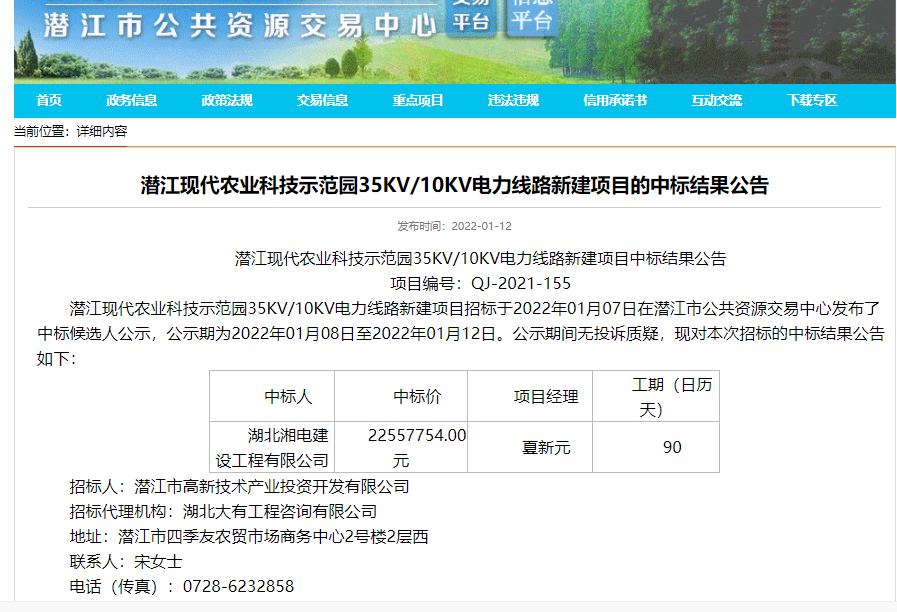Open the 交易信息 menu item
The height and width of the screenshot is (612, 897).
tap(322, 100)
